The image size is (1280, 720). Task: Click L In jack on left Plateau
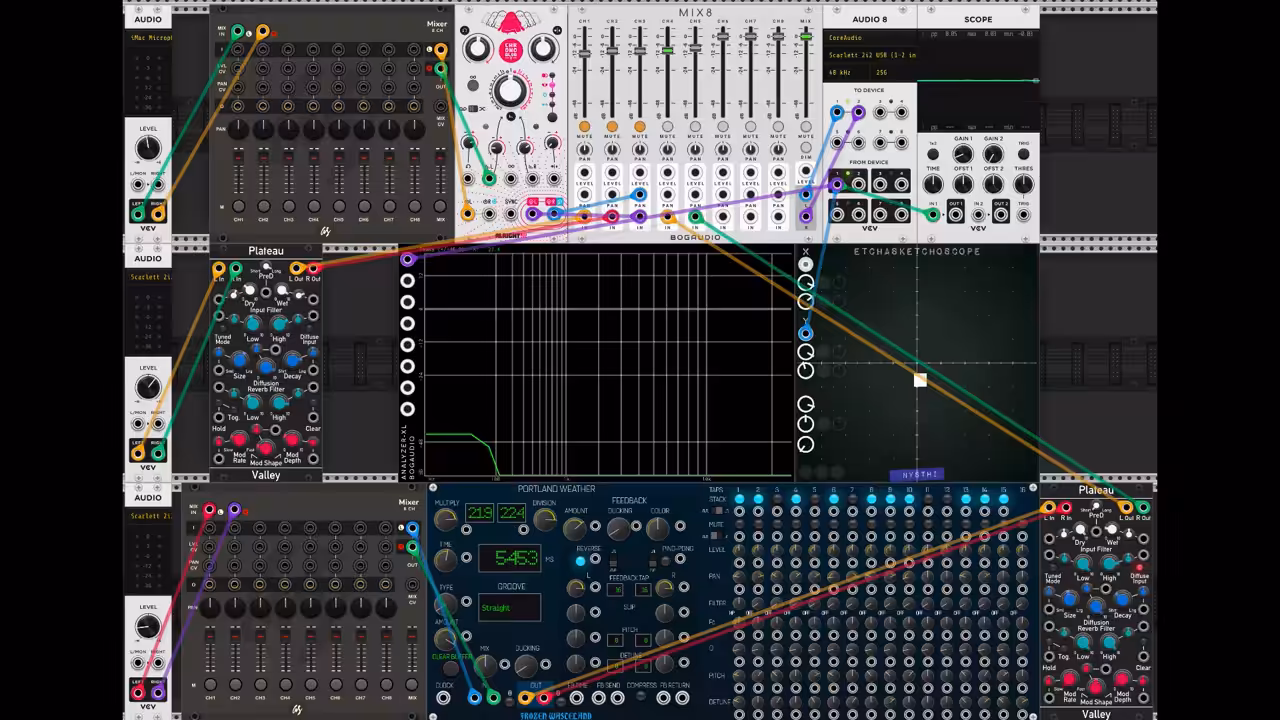tap(220, 269)
